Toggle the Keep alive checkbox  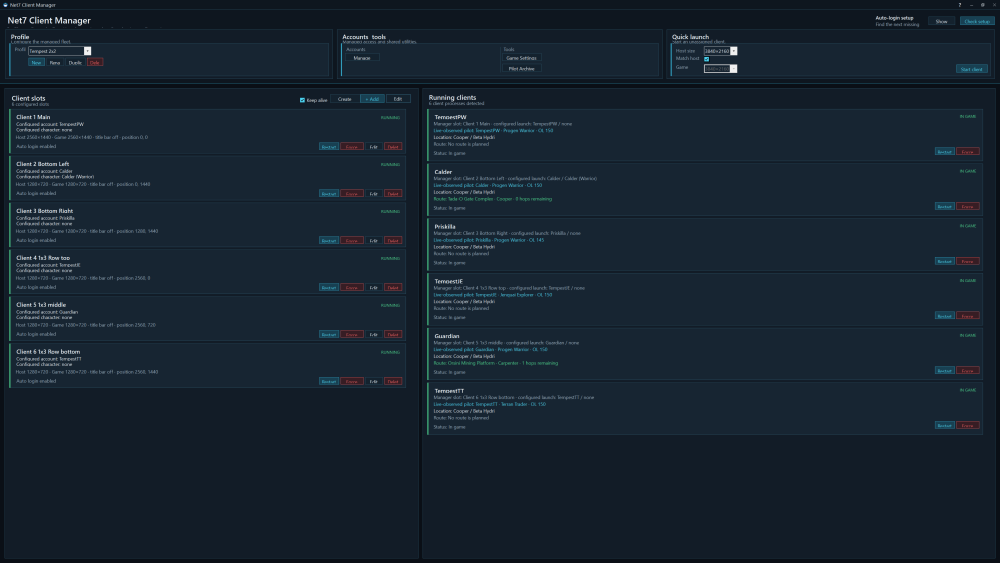302,100
